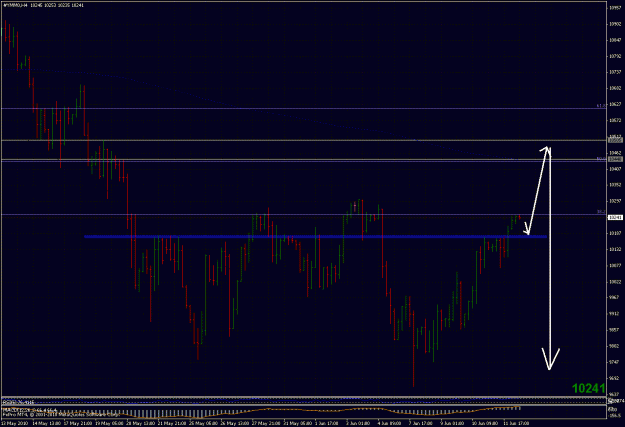Viewport: 625px width, 427px height.
Task: Select the 61.8 Fibonacci level label
Action: [x=601, y=106]
